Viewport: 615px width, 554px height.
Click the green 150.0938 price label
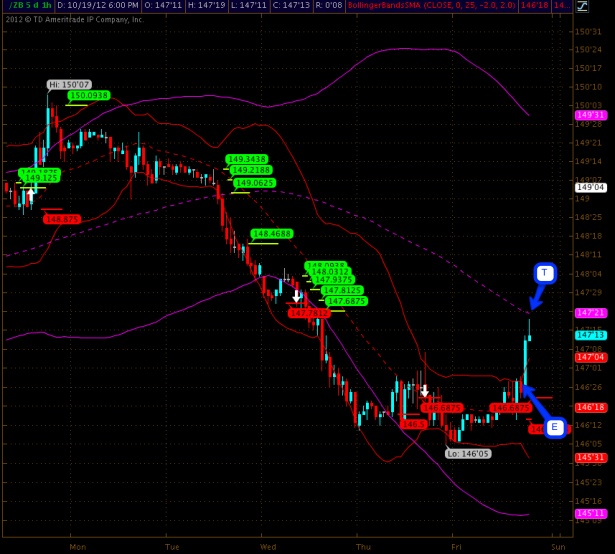[x=88, y=96]
